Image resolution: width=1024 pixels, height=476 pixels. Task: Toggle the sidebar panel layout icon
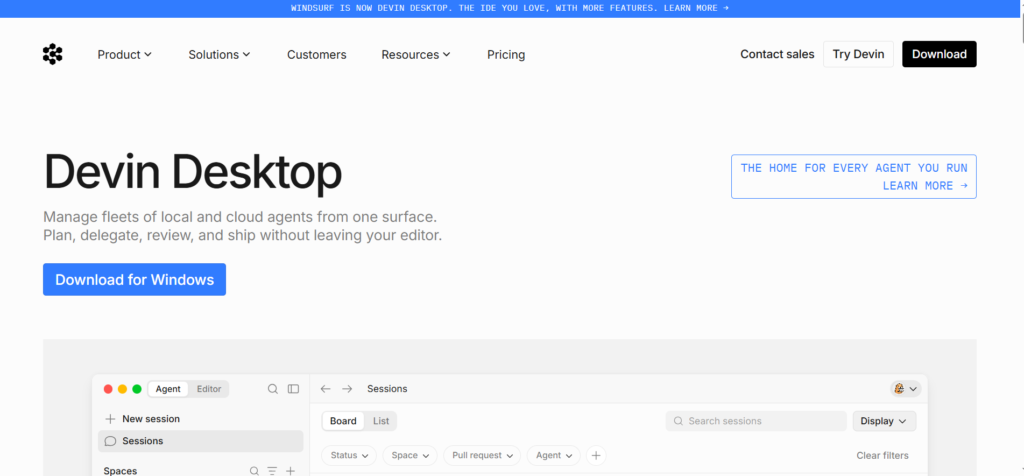coord(293,389)
